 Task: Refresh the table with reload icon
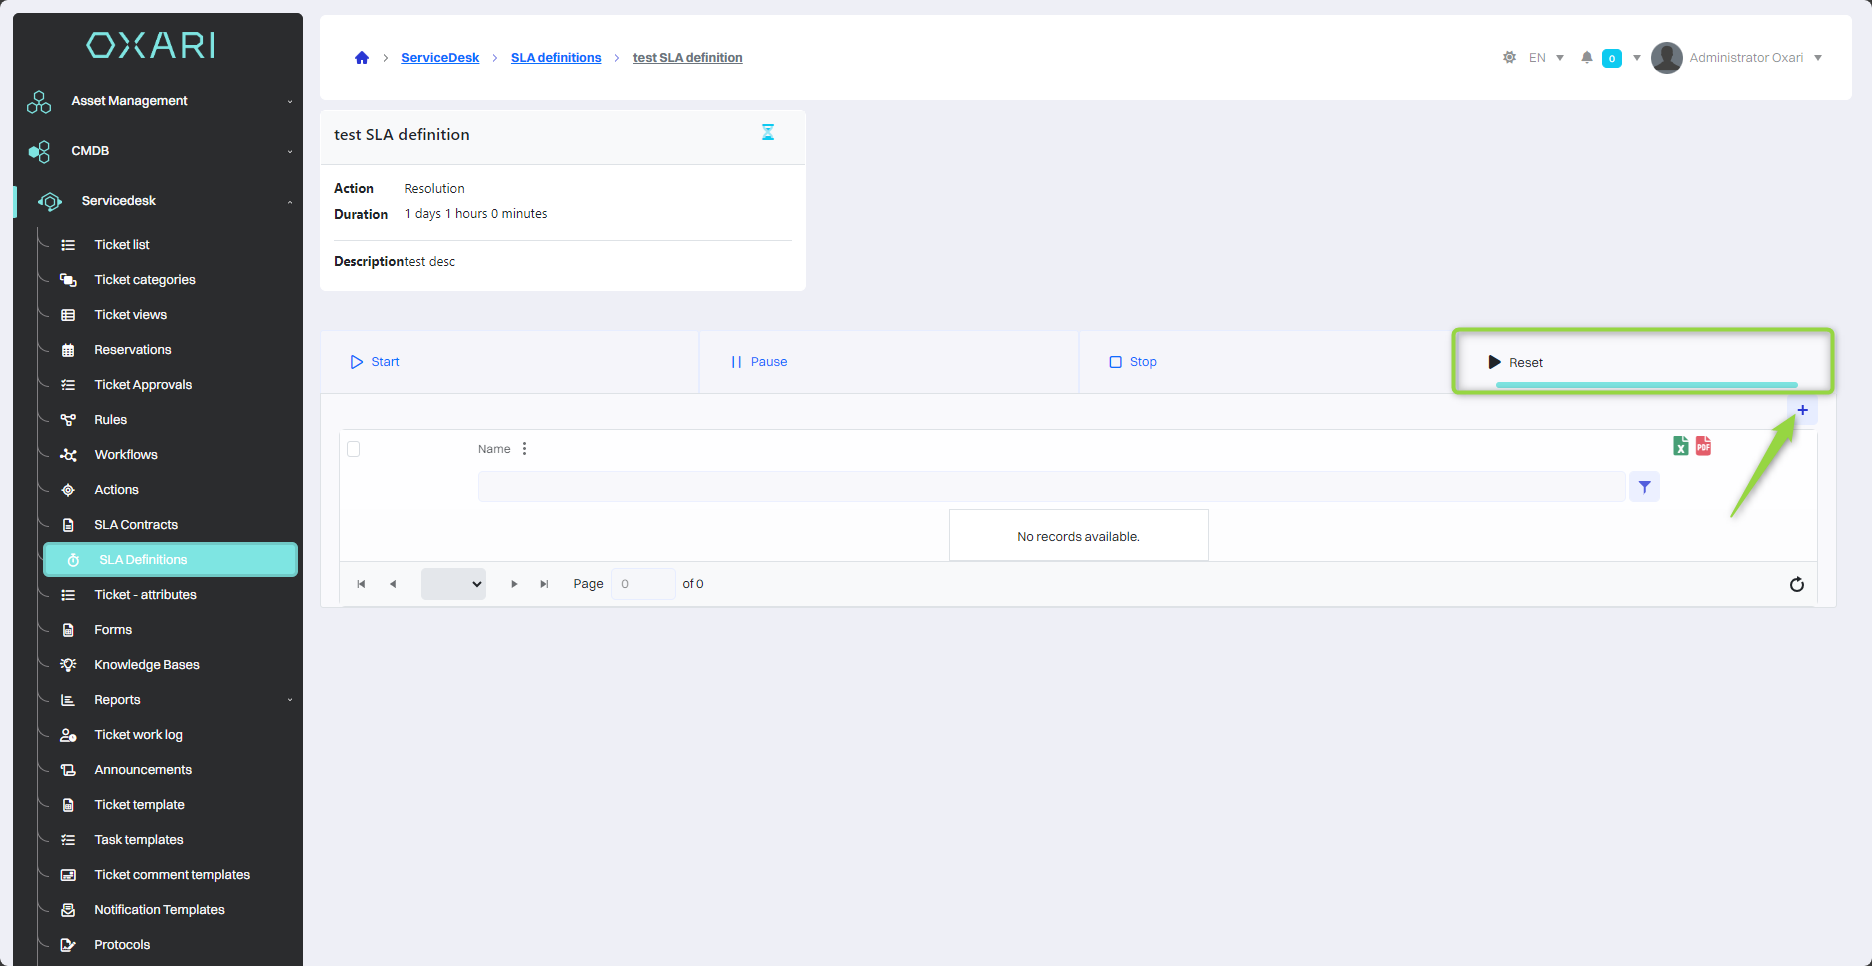tap(1796, 584)
